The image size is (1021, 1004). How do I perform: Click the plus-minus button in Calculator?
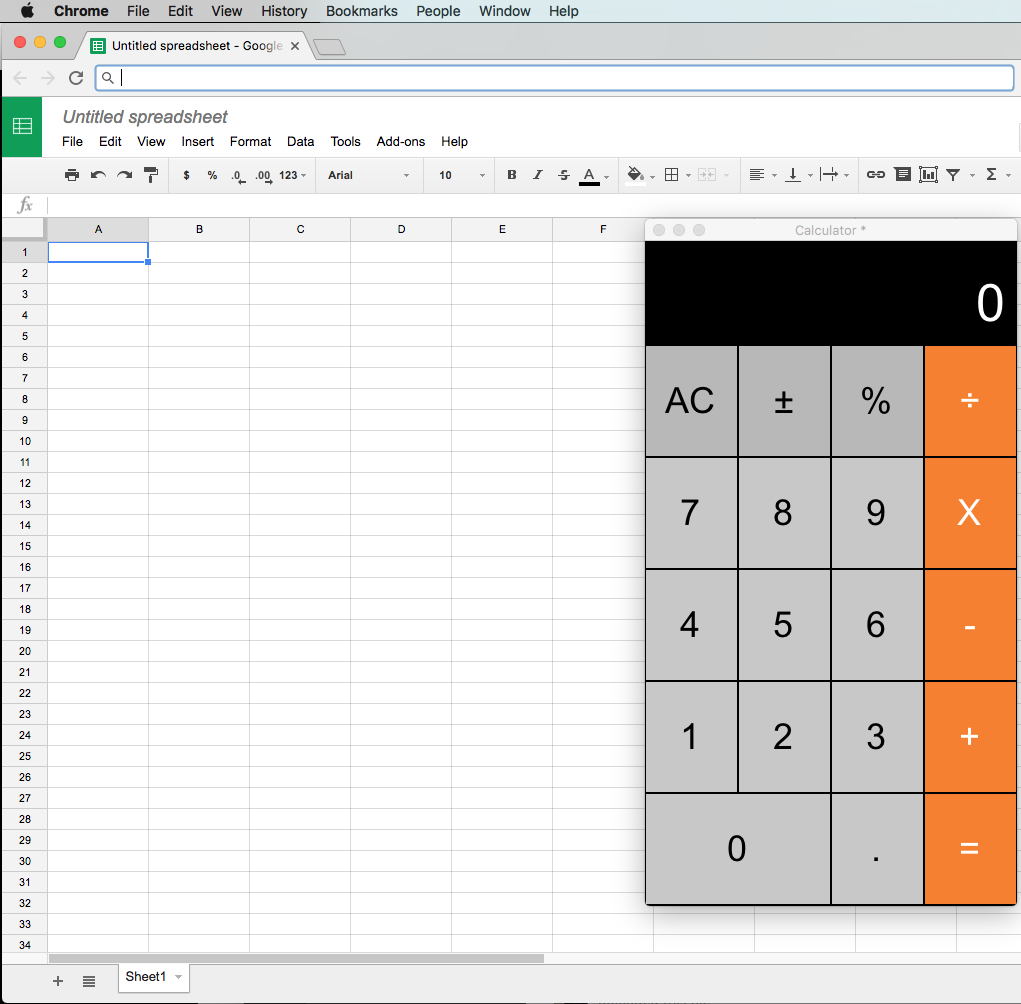784,401
